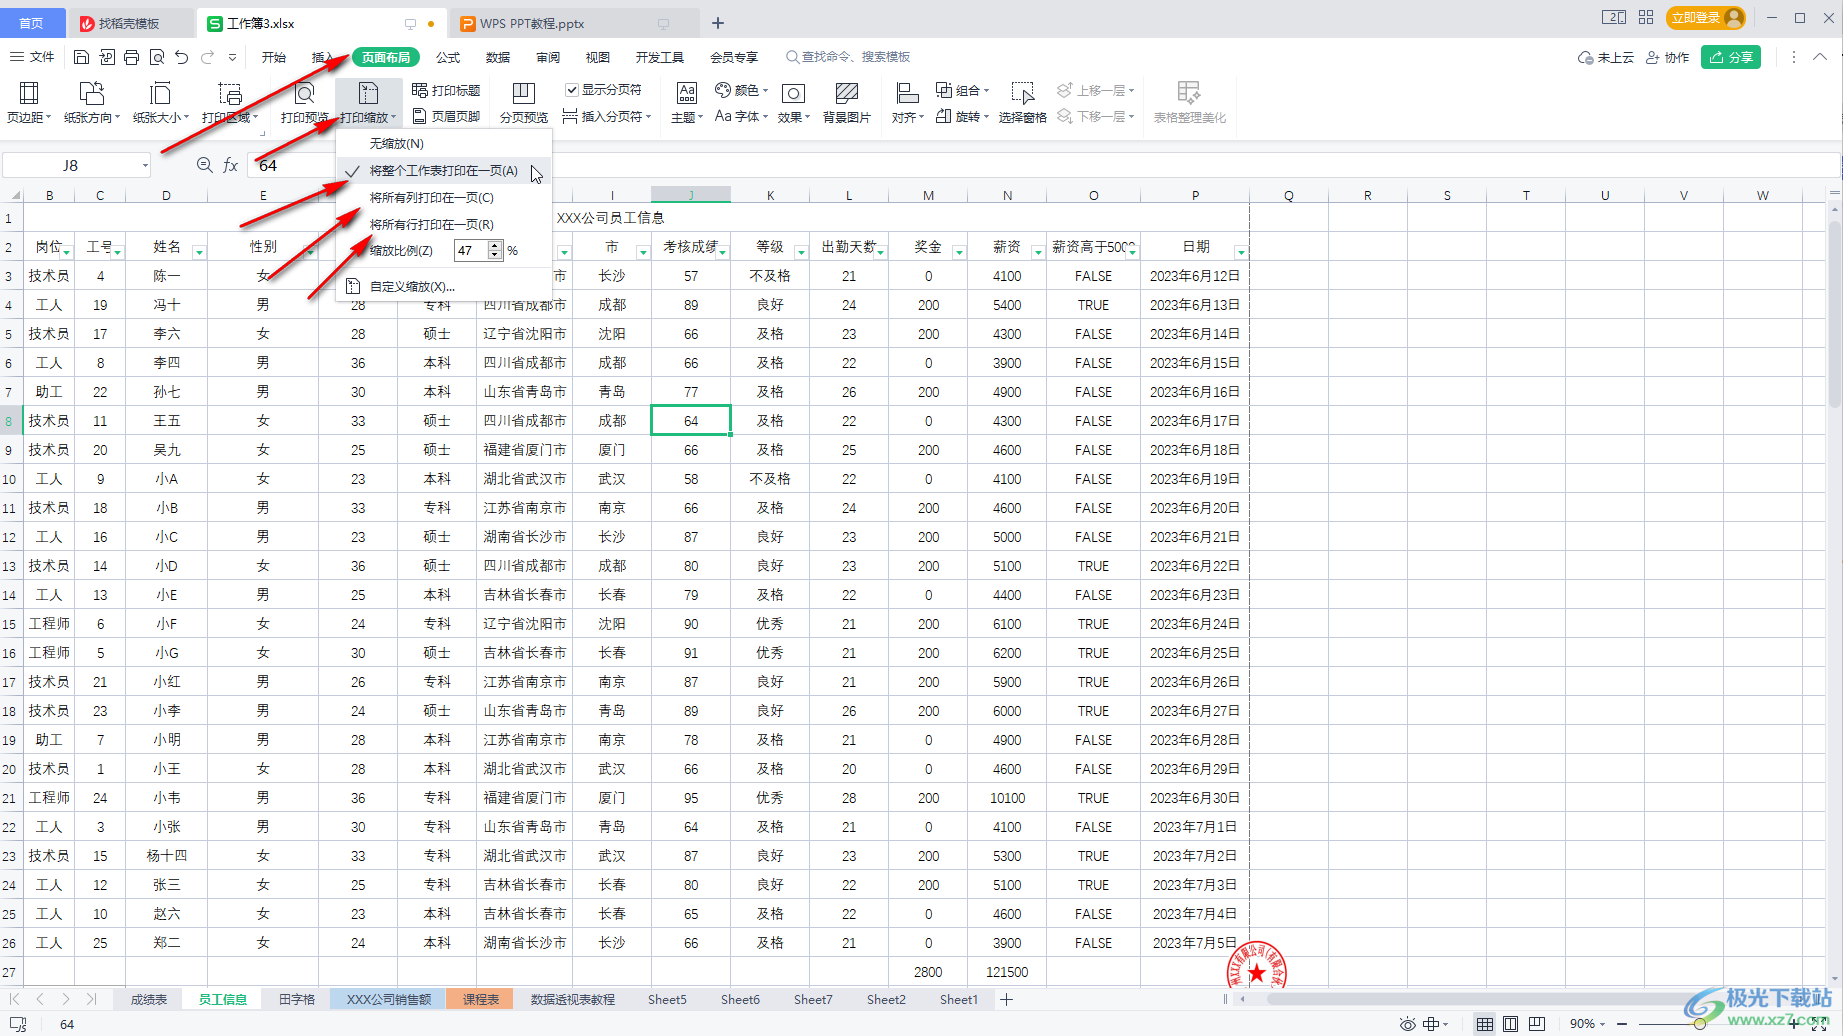Open custom scaling (自定义缩放) dialog

point(411,287)
